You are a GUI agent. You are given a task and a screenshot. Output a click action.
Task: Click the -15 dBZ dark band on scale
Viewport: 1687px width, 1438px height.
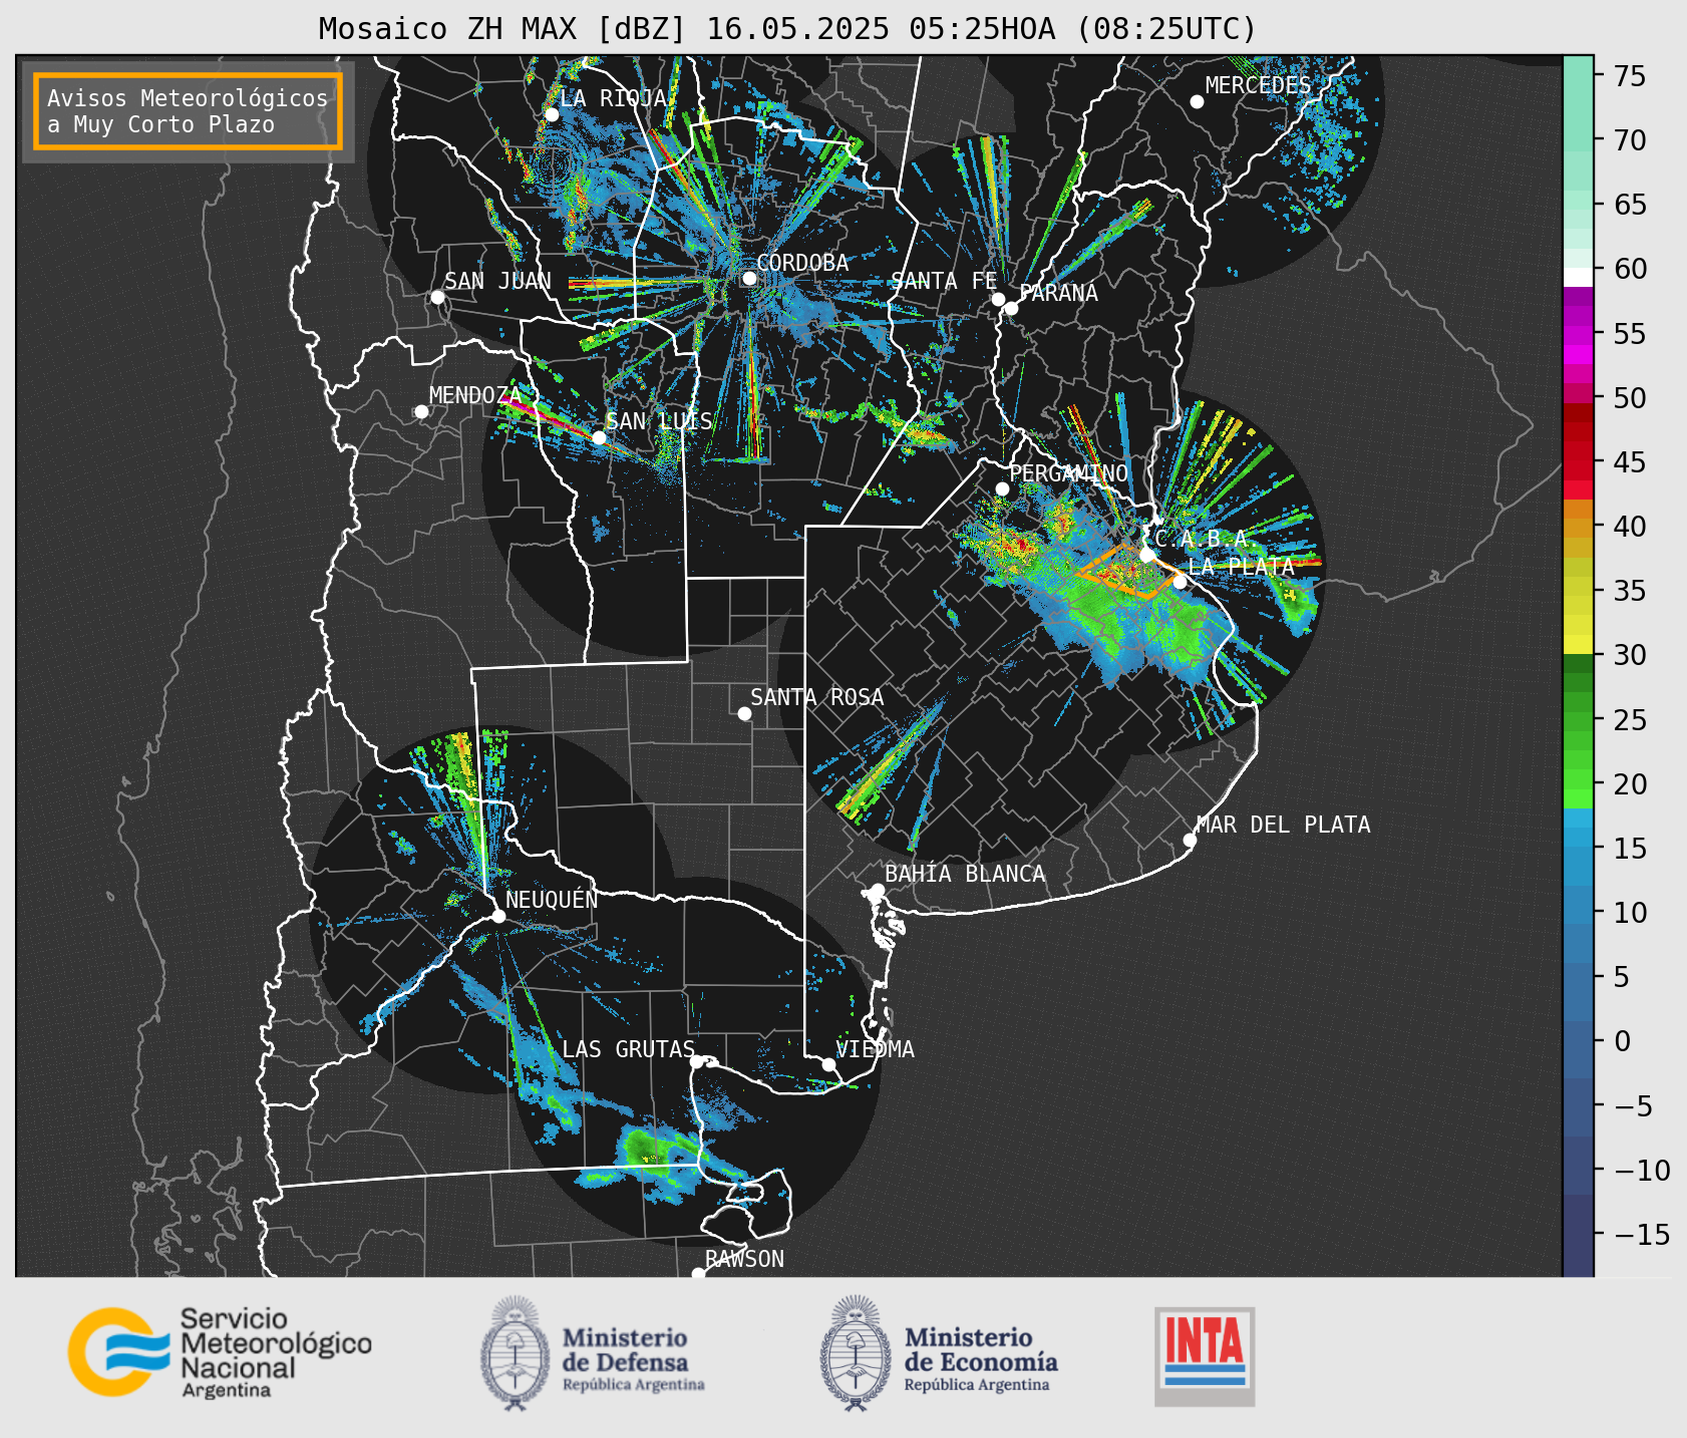(x=1578, y=1235)
